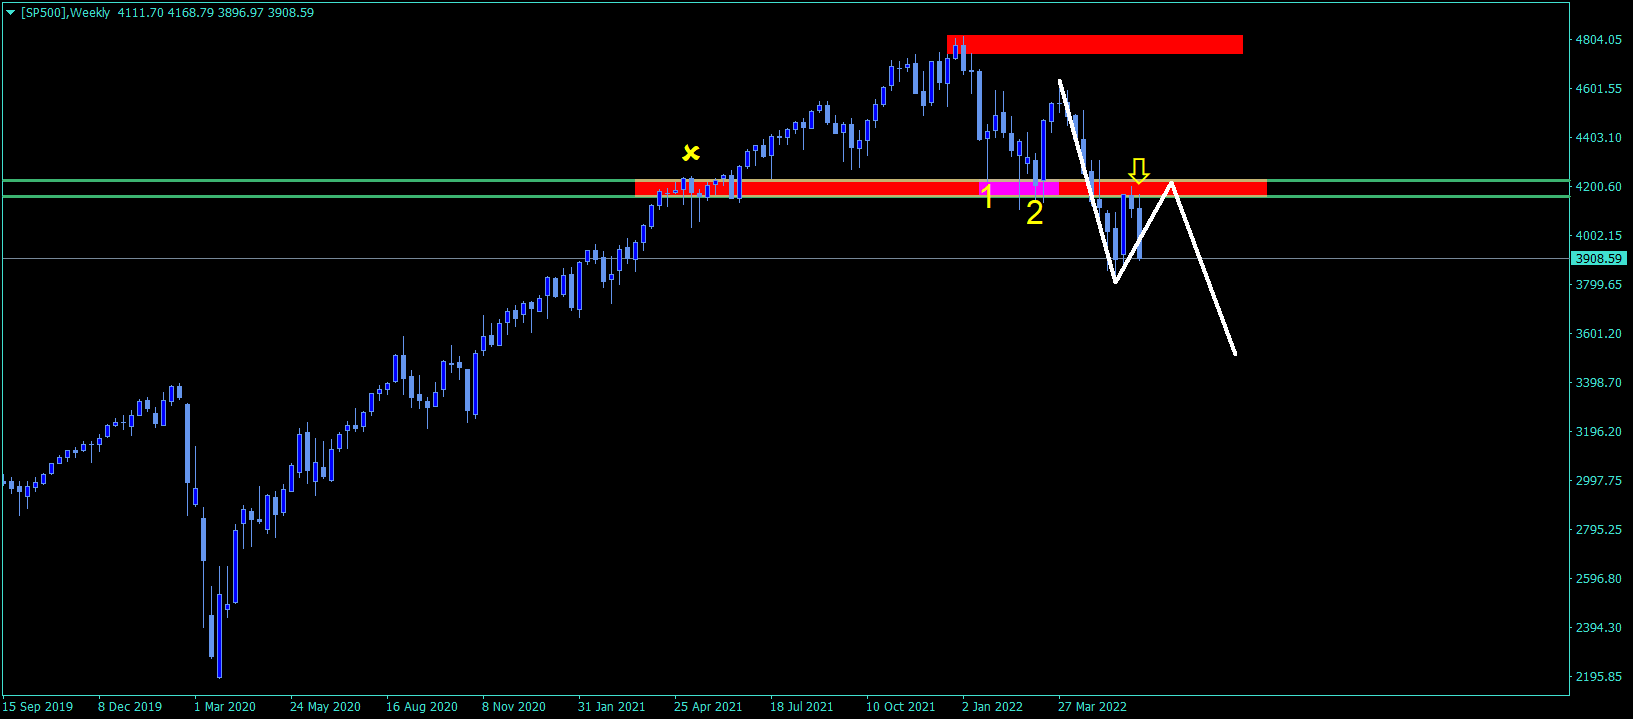Image resolution: width=1633 pixels, height=719 pixels.
Task: Click the [SP500],Weekly chart title
Action: [x=66, y=13]
